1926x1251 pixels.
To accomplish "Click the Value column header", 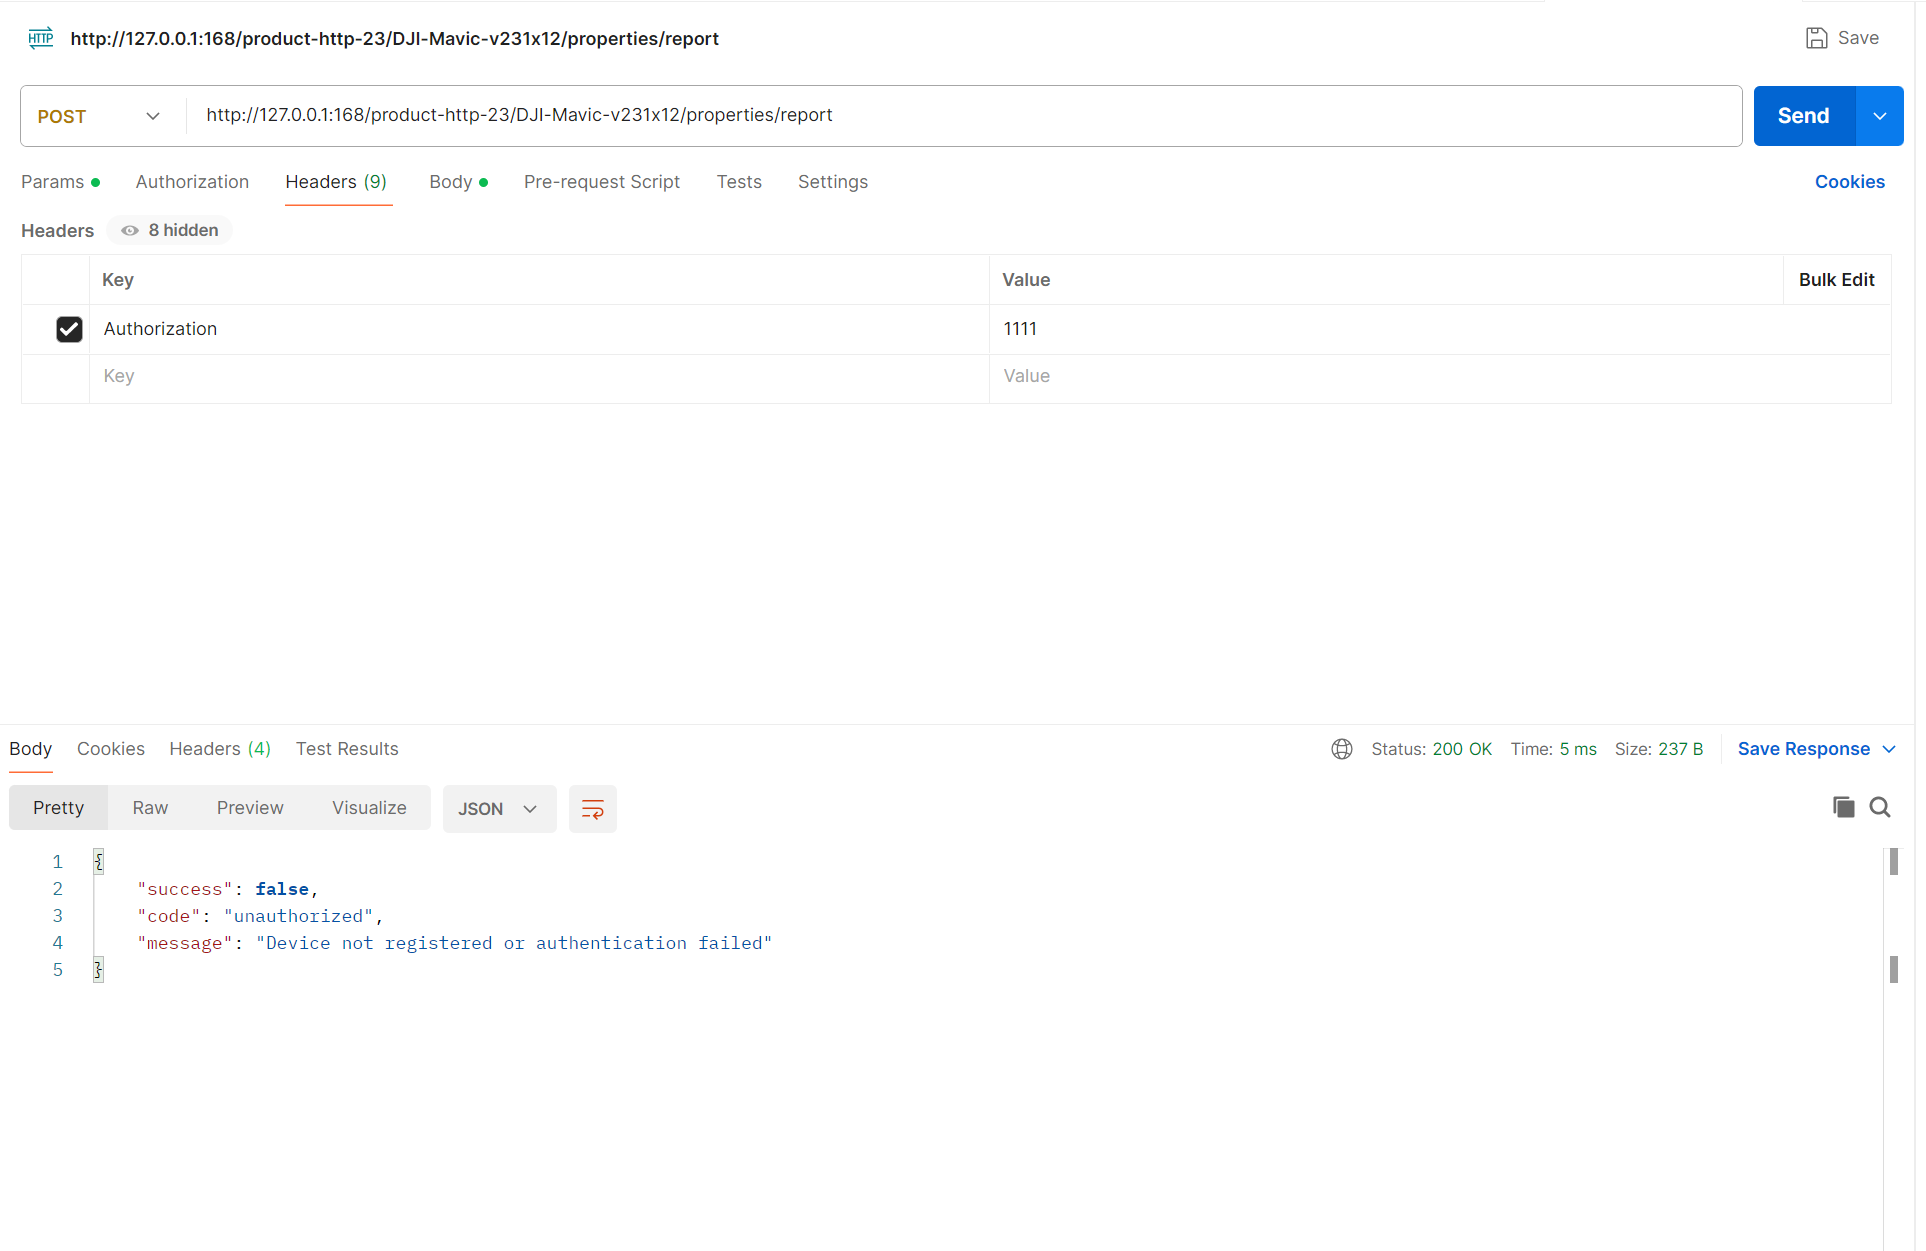I will click(x=1026, y=280).
